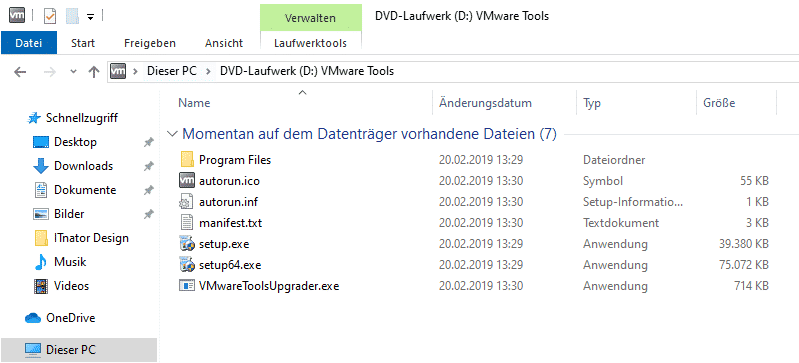Viewport: 799px width, 363px height.
Task: Click the Dieser PC computer icon in sidebar
Action: click(x=33, y=350)
